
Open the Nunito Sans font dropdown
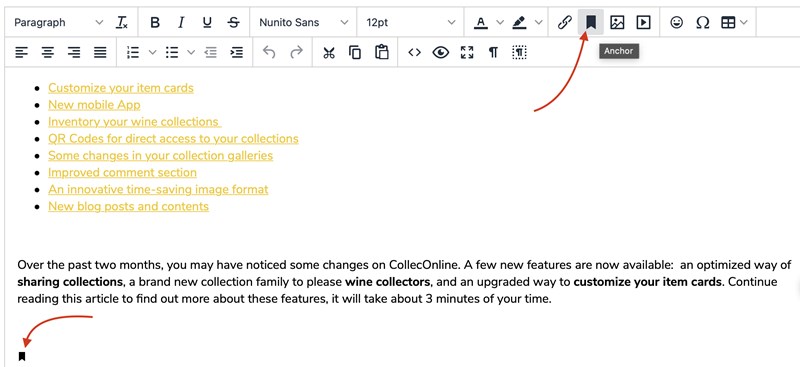click(304, 22)
